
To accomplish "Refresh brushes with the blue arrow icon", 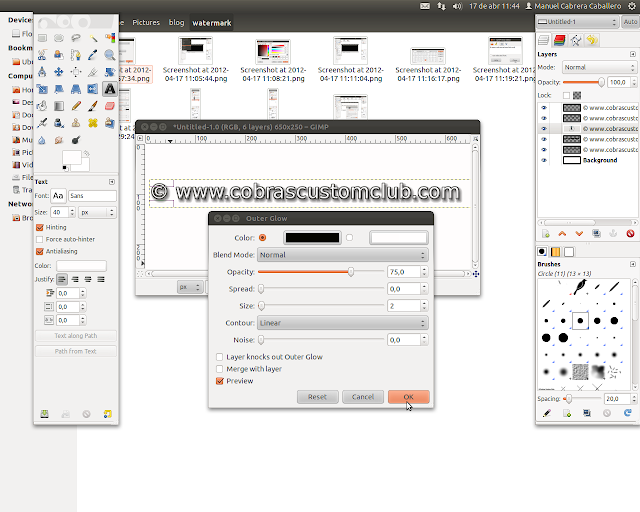I will coord(628,413).
